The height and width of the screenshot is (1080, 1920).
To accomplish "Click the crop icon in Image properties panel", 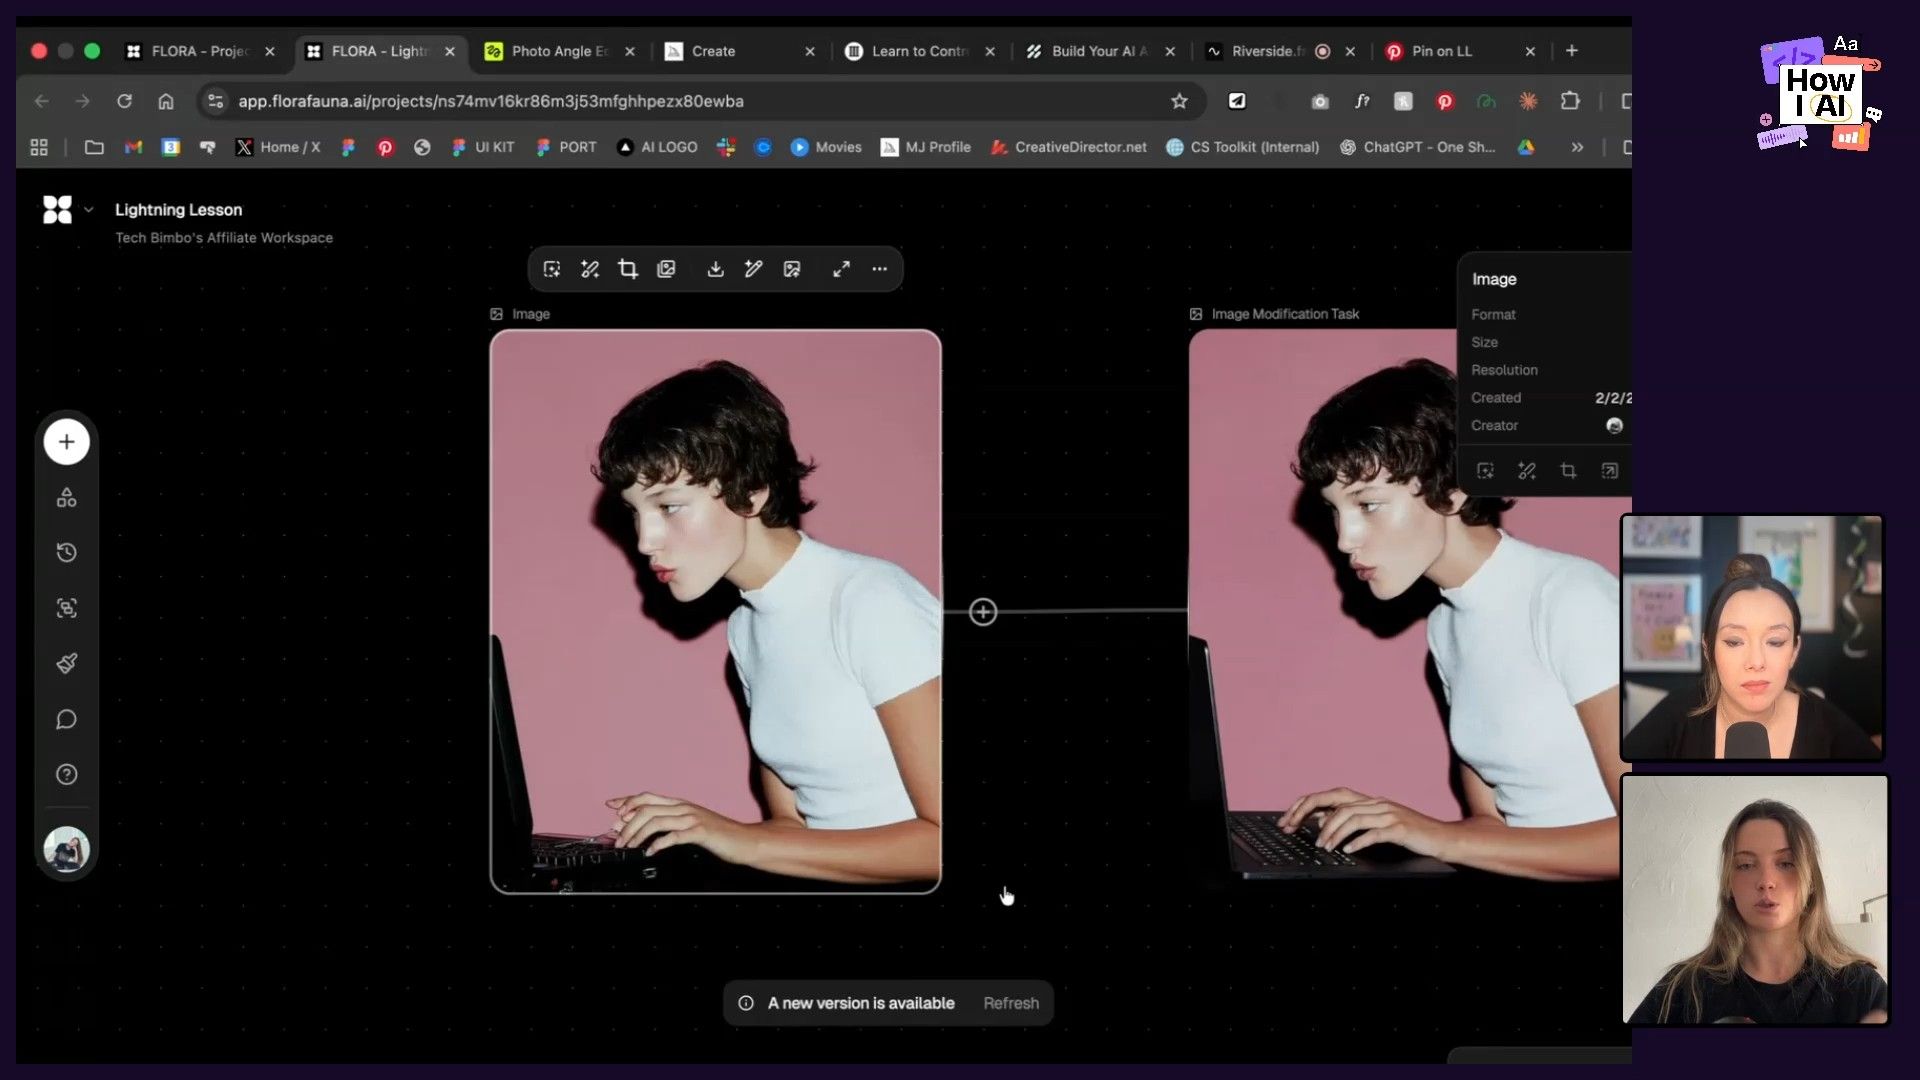I will pos(1568,471).
